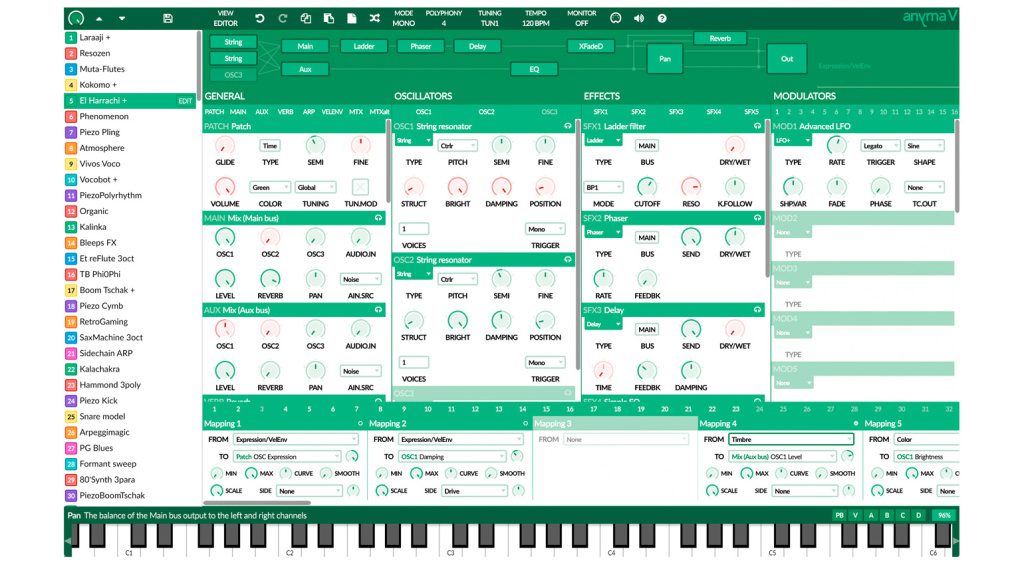The image size is (1024, 565).
Task: Click the MIDI connector icon in toolbar
Action: [x=615, y=18]
